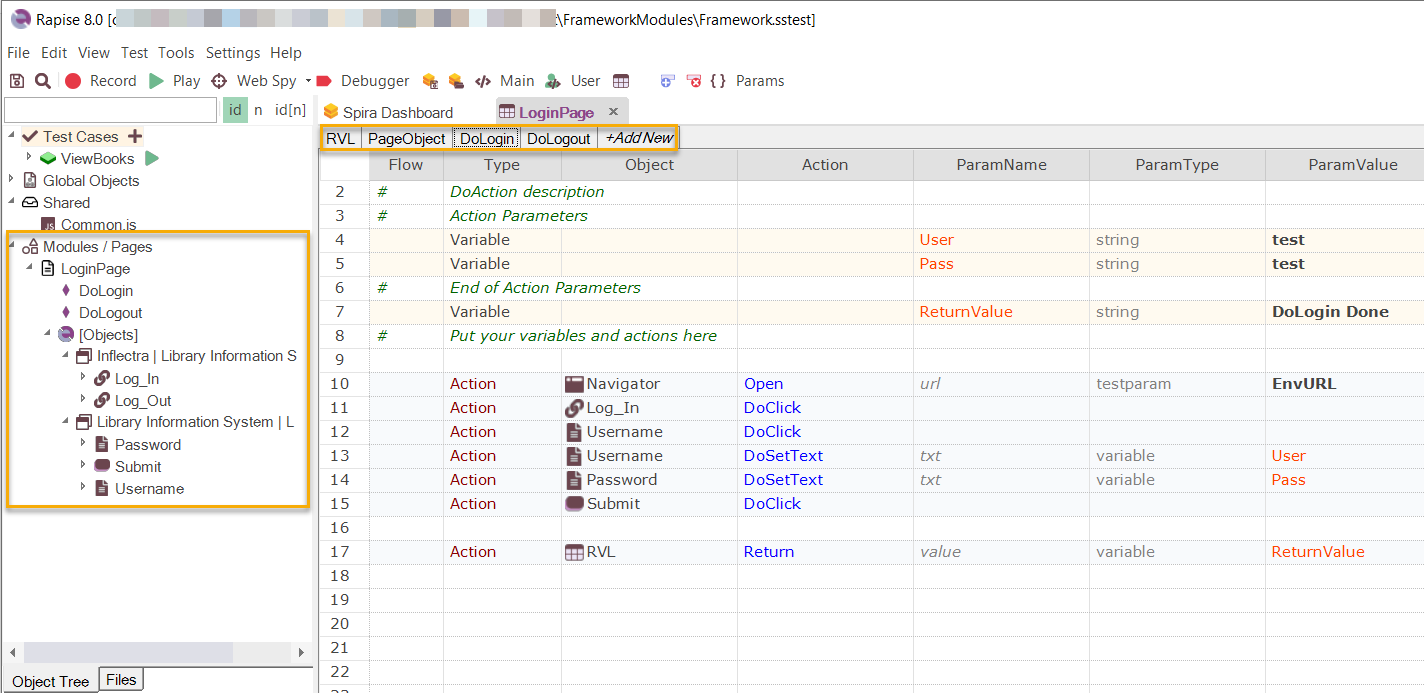Click the +Add New sheet button
This screenshot has height=693, width=1424.
coord(639,138)
